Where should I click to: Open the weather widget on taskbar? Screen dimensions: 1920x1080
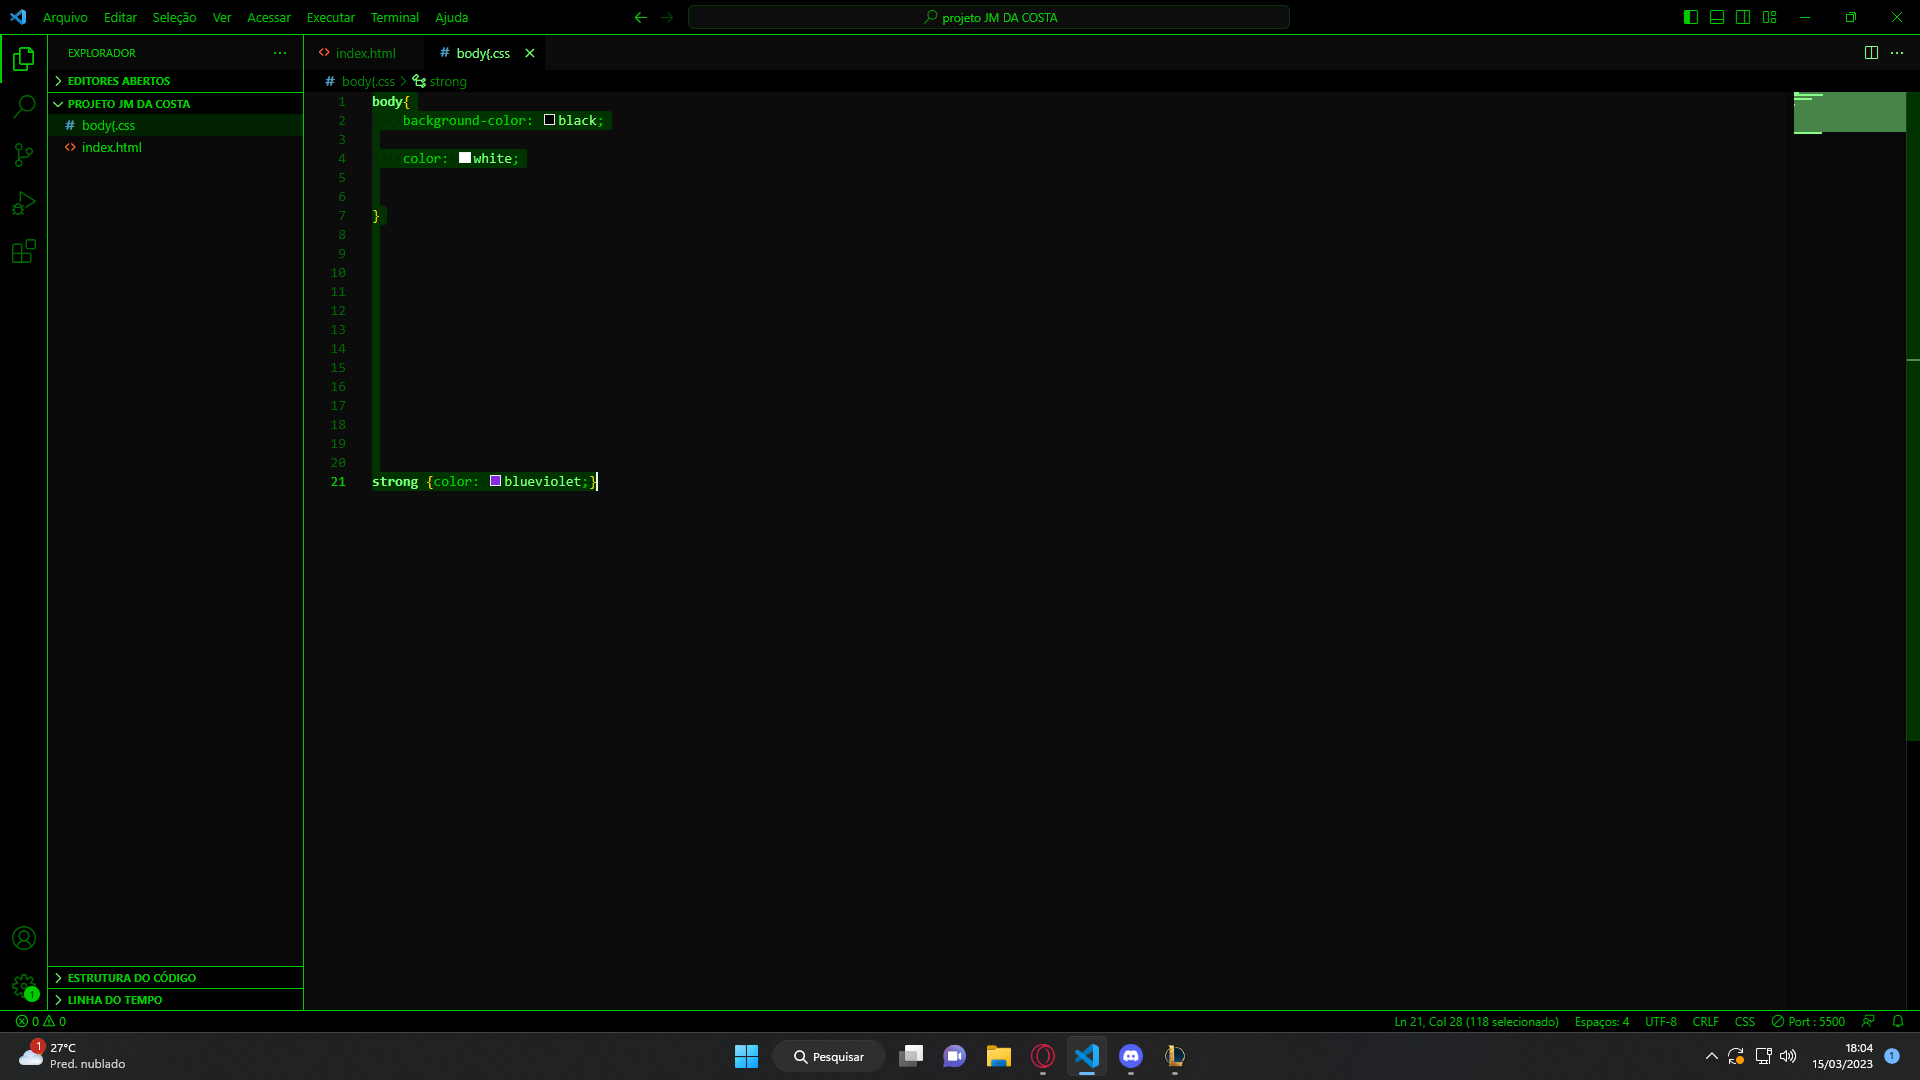pos(72,1056)
